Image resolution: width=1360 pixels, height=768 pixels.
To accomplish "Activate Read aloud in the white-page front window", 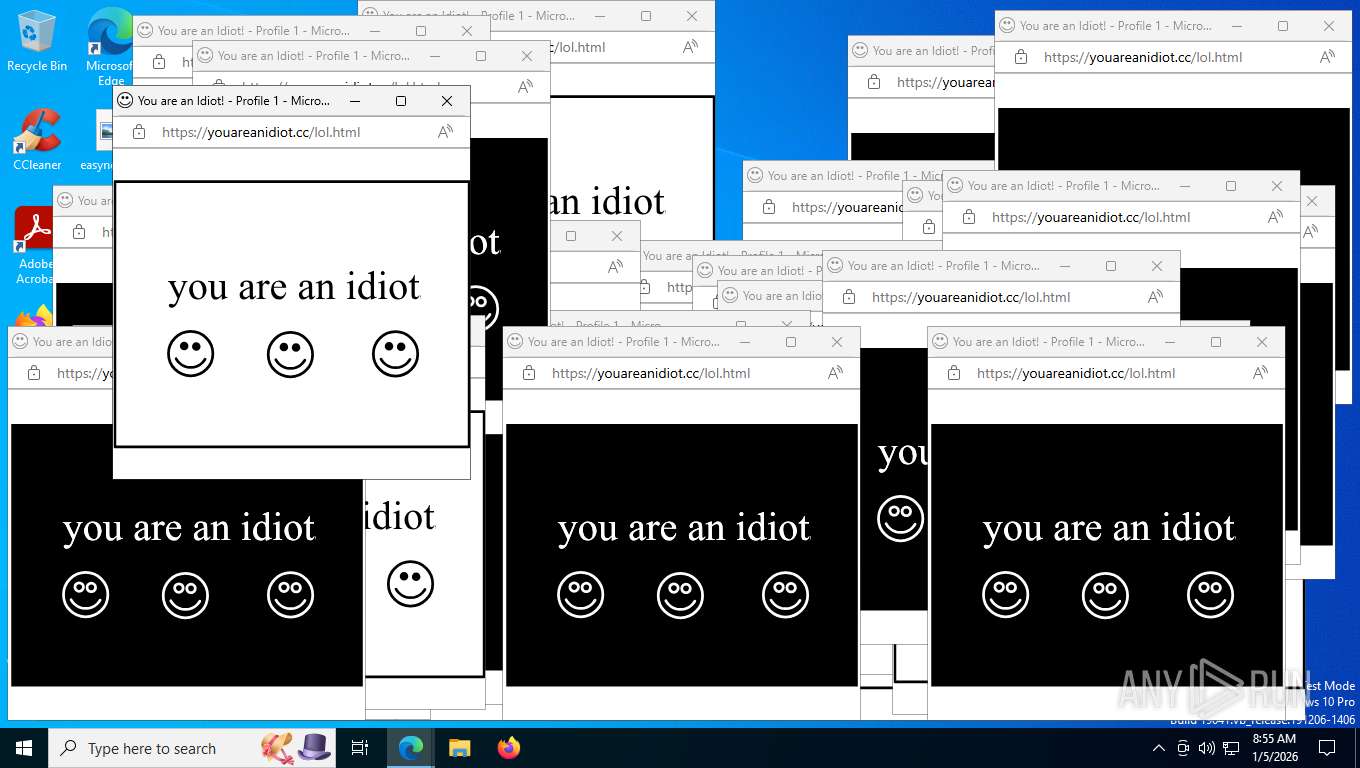I will coord(446,132).
